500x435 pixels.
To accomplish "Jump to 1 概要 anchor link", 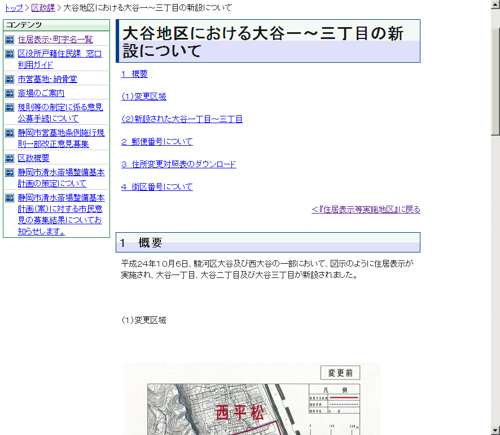I will click(x=134, y=74).
